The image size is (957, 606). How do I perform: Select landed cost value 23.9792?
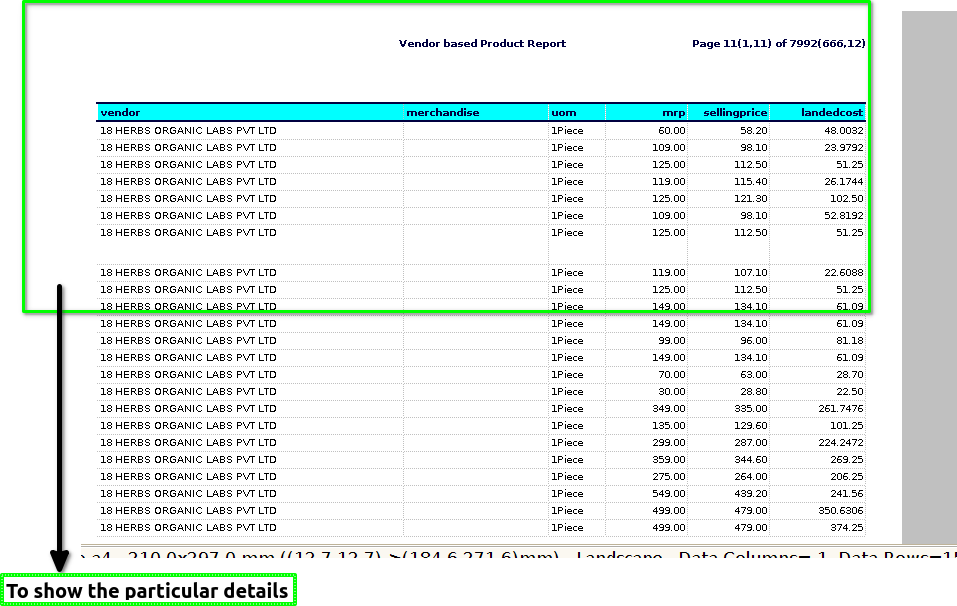843,148
